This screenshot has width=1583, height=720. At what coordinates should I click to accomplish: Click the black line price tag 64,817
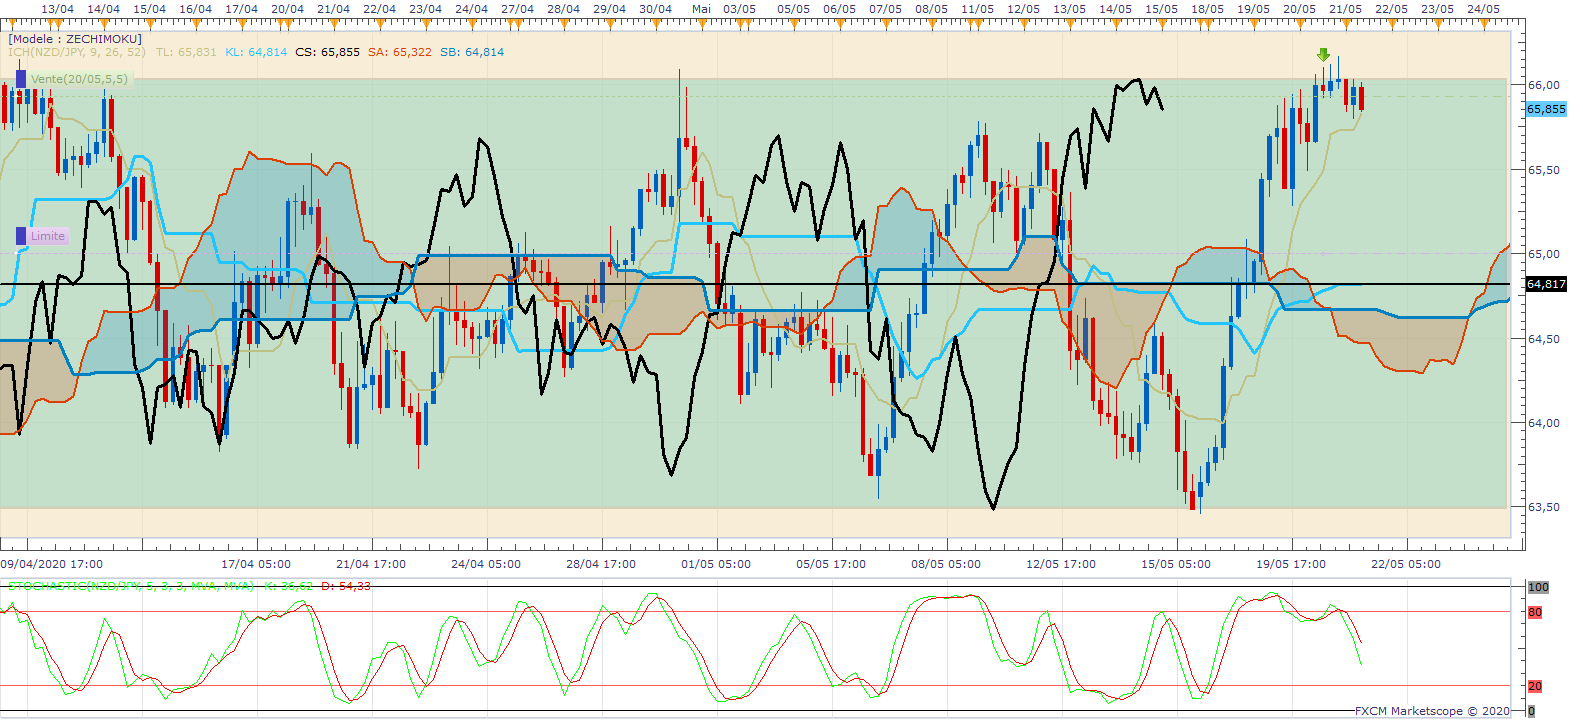point(1546,284)
